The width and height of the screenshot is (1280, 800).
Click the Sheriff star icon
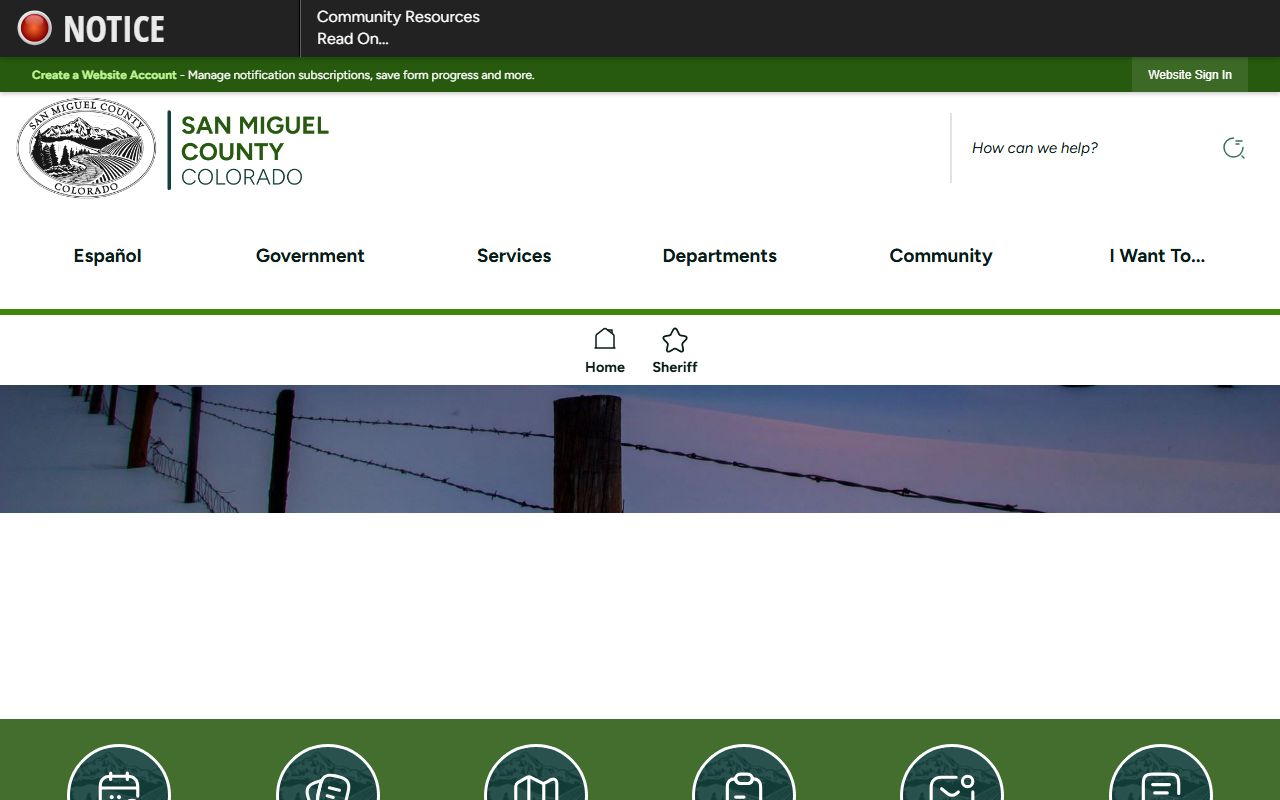coord(675,340)
